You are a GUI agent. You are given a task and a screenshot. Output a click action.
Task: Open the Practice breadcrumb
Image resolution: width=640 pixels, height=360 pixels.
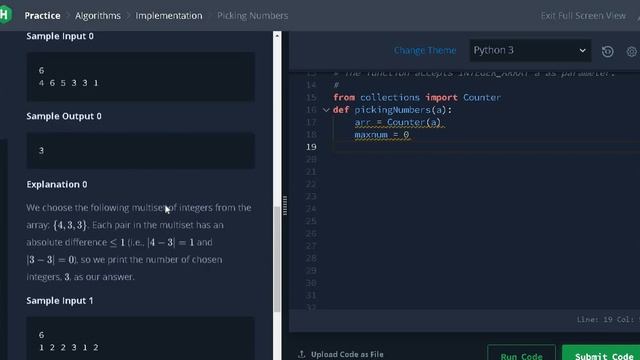(x=42, y=16)
